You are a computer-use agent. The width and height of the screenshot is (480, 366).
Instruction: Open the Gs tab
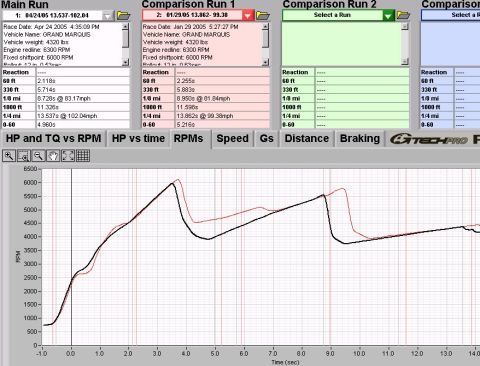(x=266, y=139)
